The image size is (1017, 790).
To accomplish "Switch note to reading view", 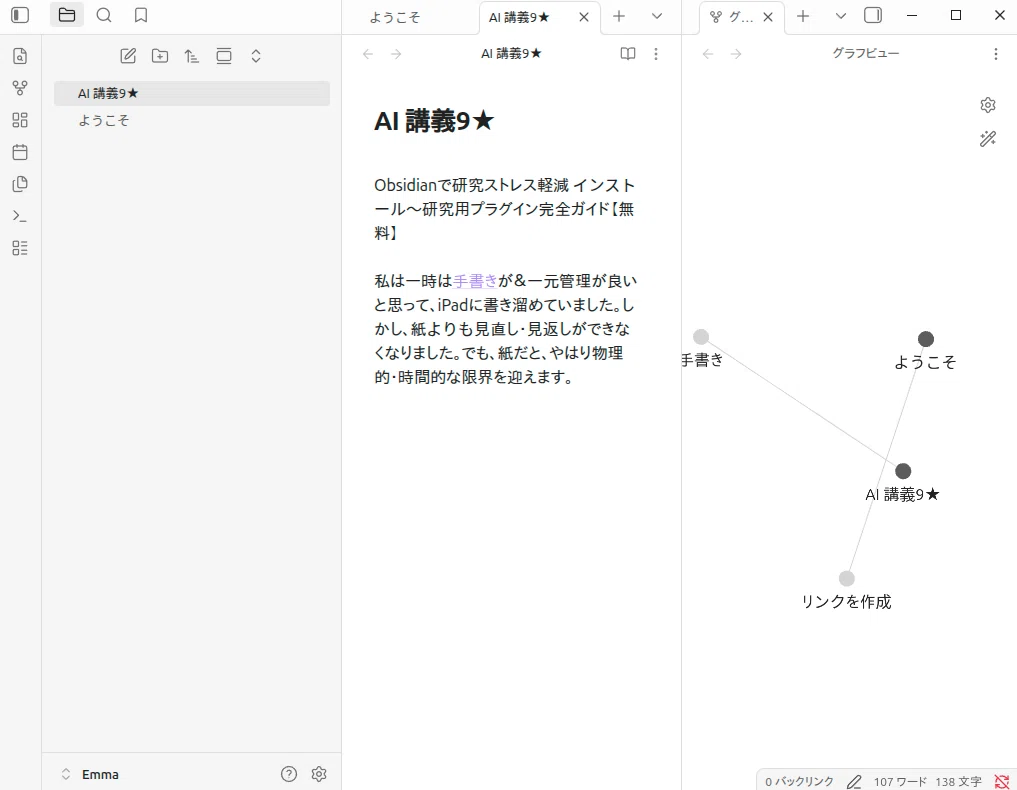I will click(x=628, y=54).
